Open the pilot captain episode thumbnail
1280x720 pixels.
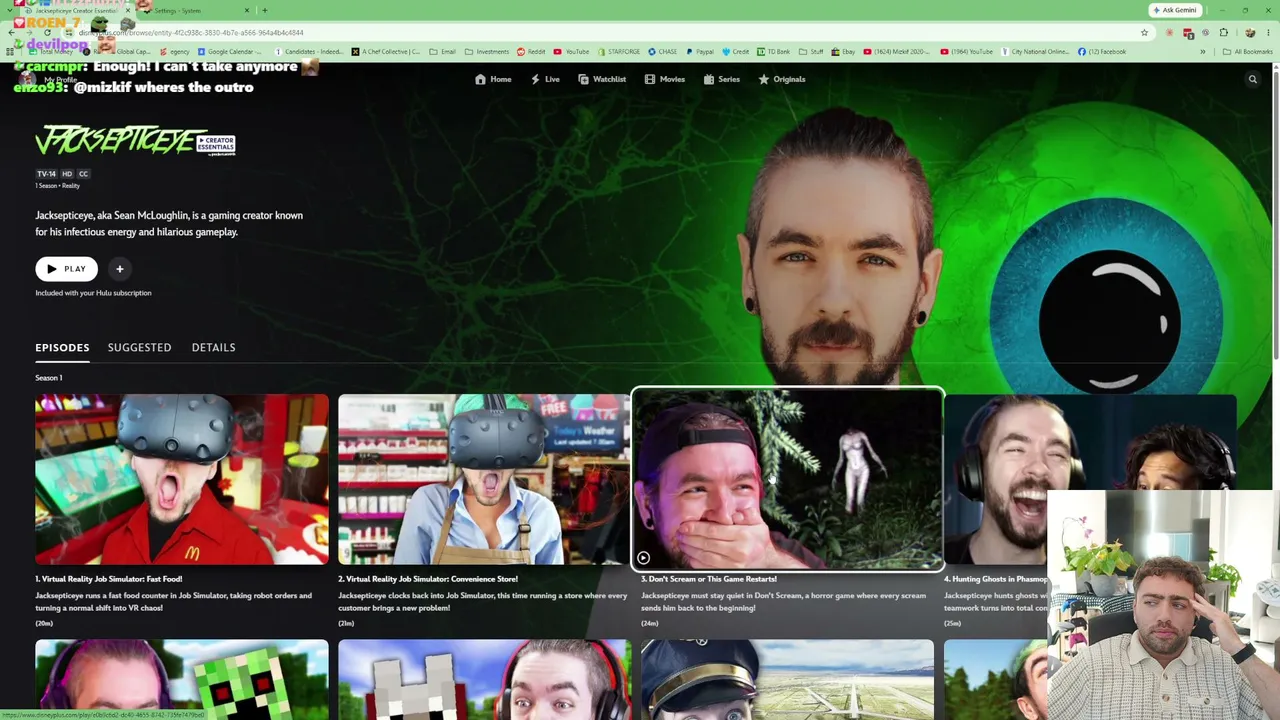788,679
